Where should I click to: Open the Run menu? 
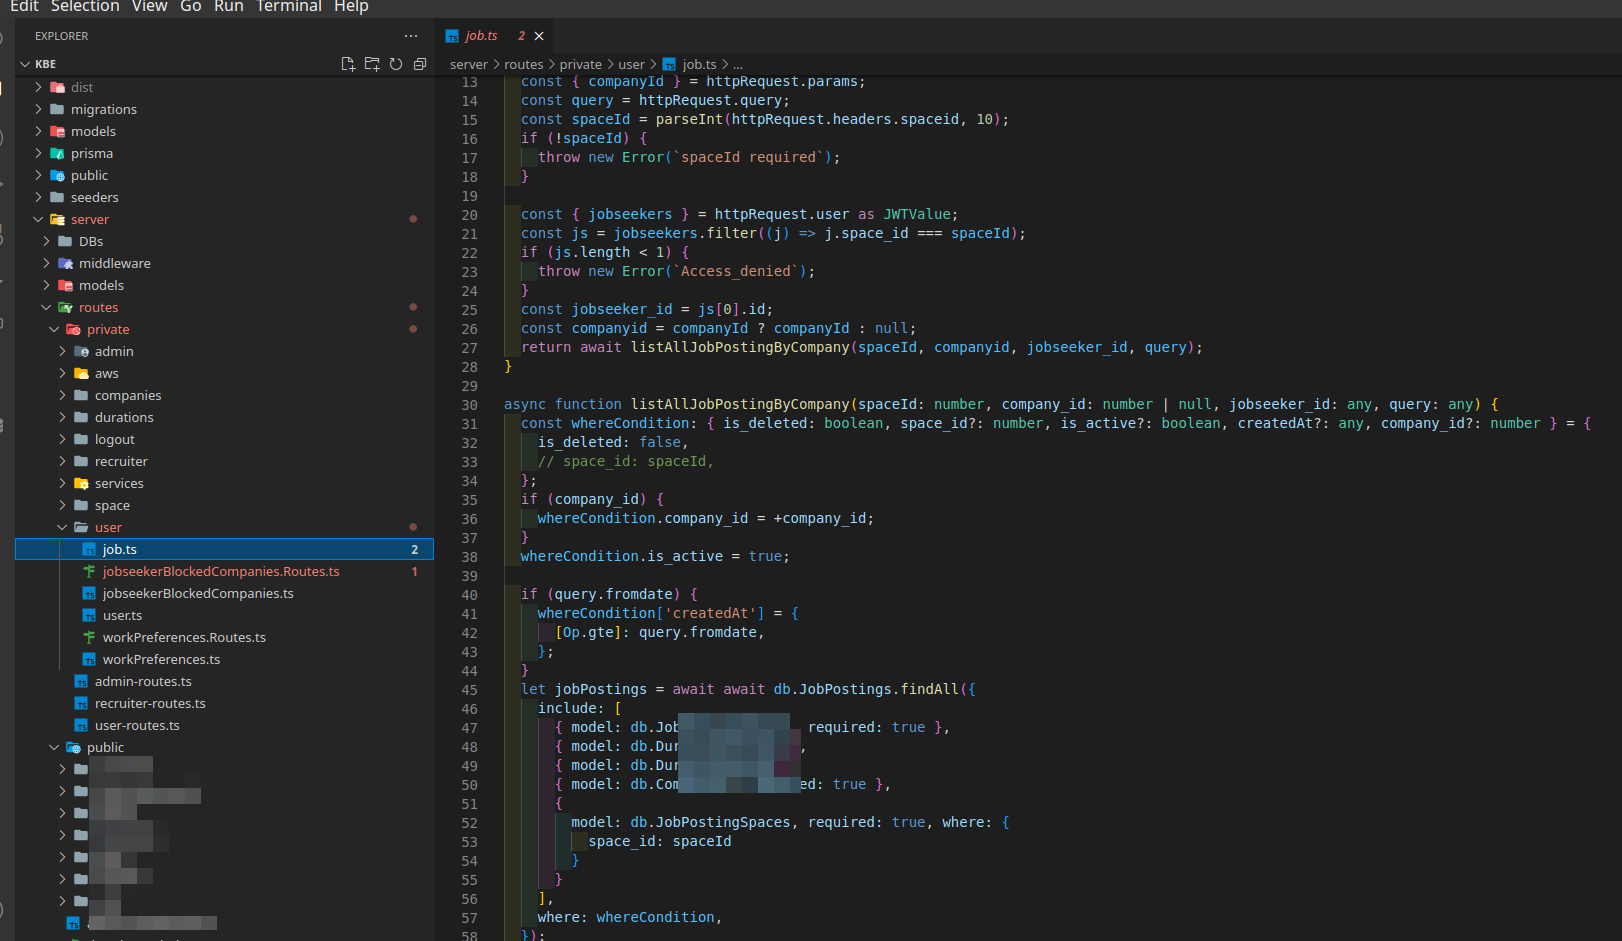[x=228, y=7]
